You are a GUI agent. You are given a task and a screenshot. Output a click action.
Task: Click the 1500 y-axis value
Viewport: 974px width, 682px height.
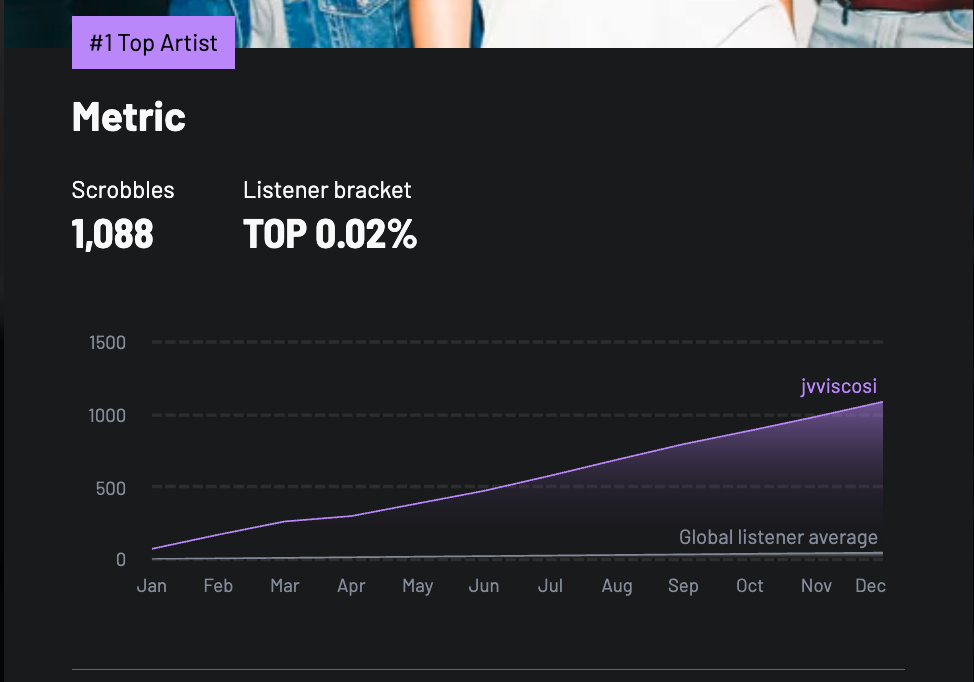pyautogui.click(x=107, y=343)
